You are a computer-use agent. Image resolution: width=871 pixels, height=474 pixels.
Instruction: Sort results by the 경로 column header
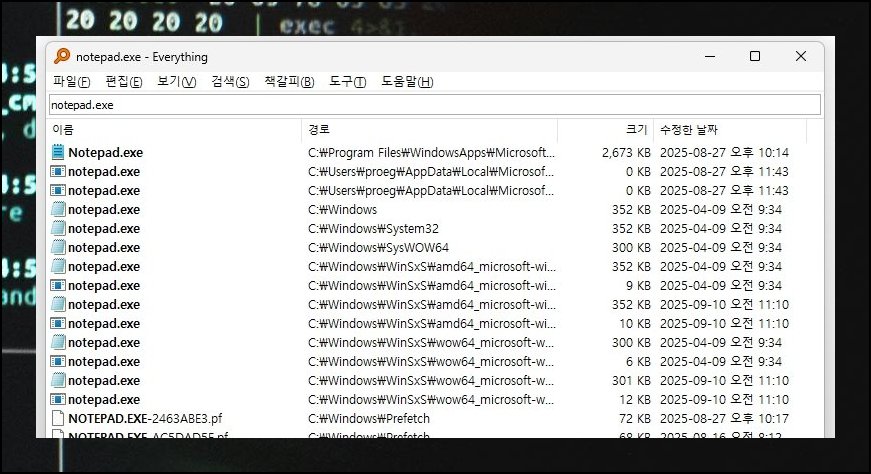point(429,129)
